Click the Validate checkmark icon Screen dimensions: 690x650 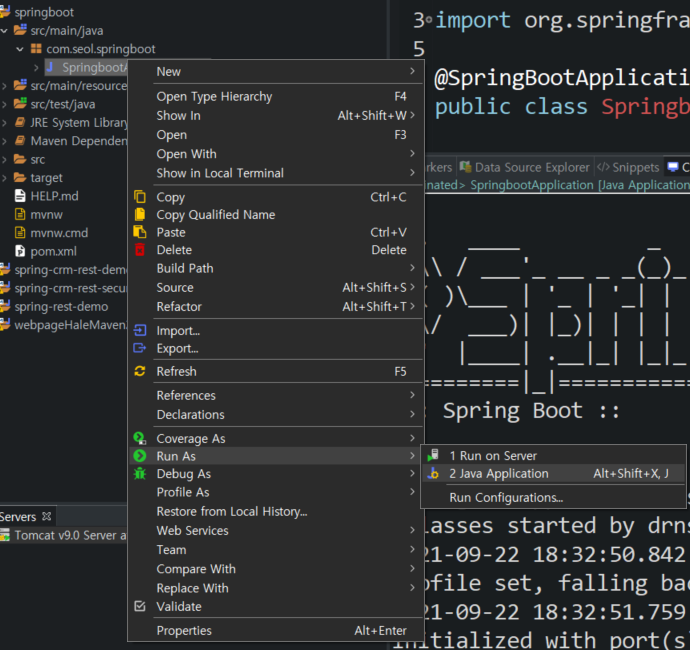(139, 606)
